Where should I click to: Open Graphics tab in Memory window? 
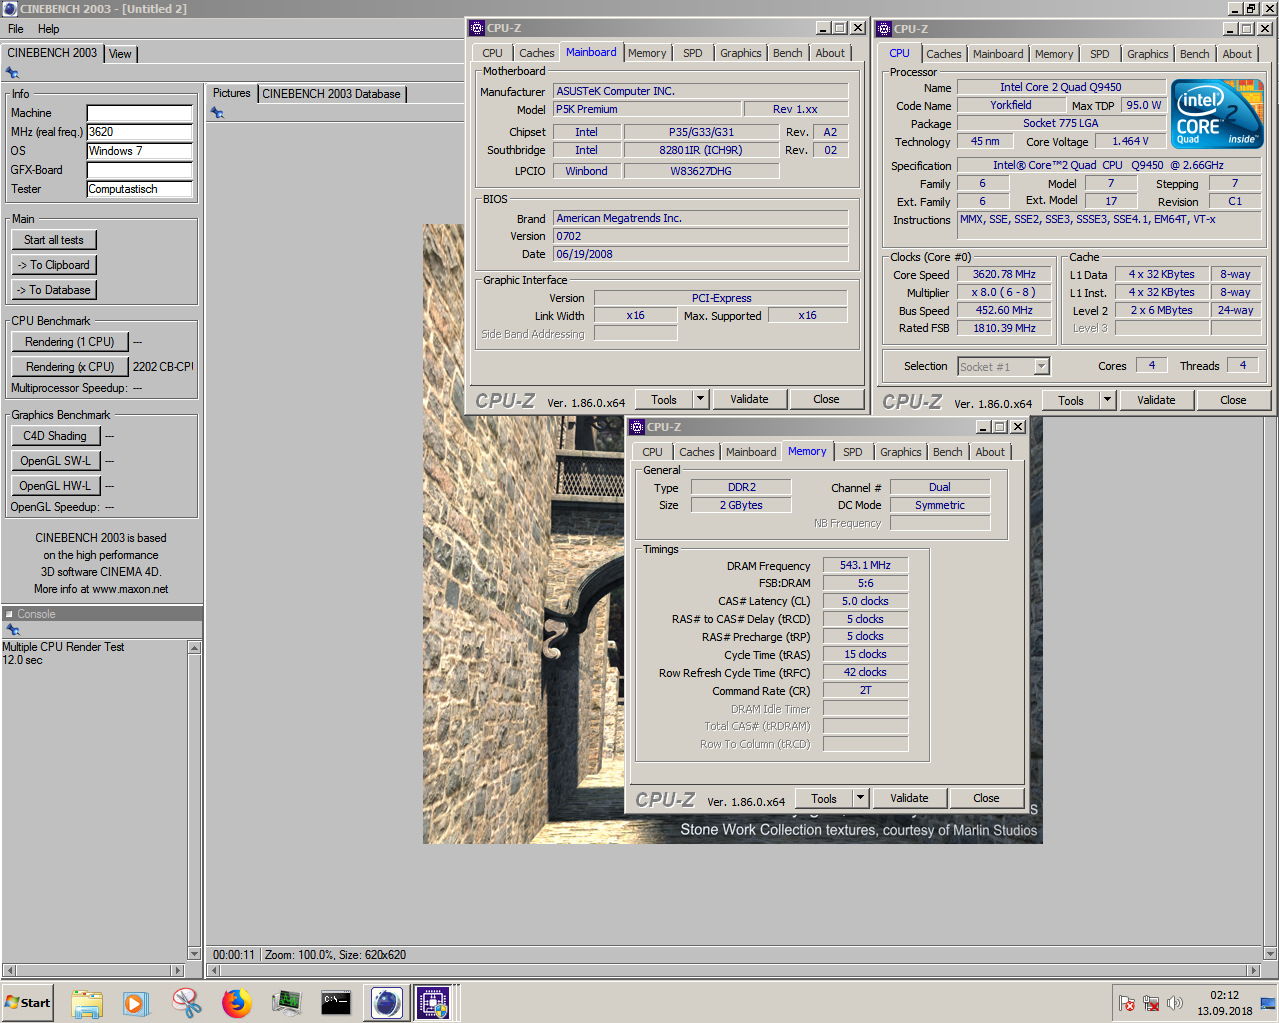click(x=900, y=452)
